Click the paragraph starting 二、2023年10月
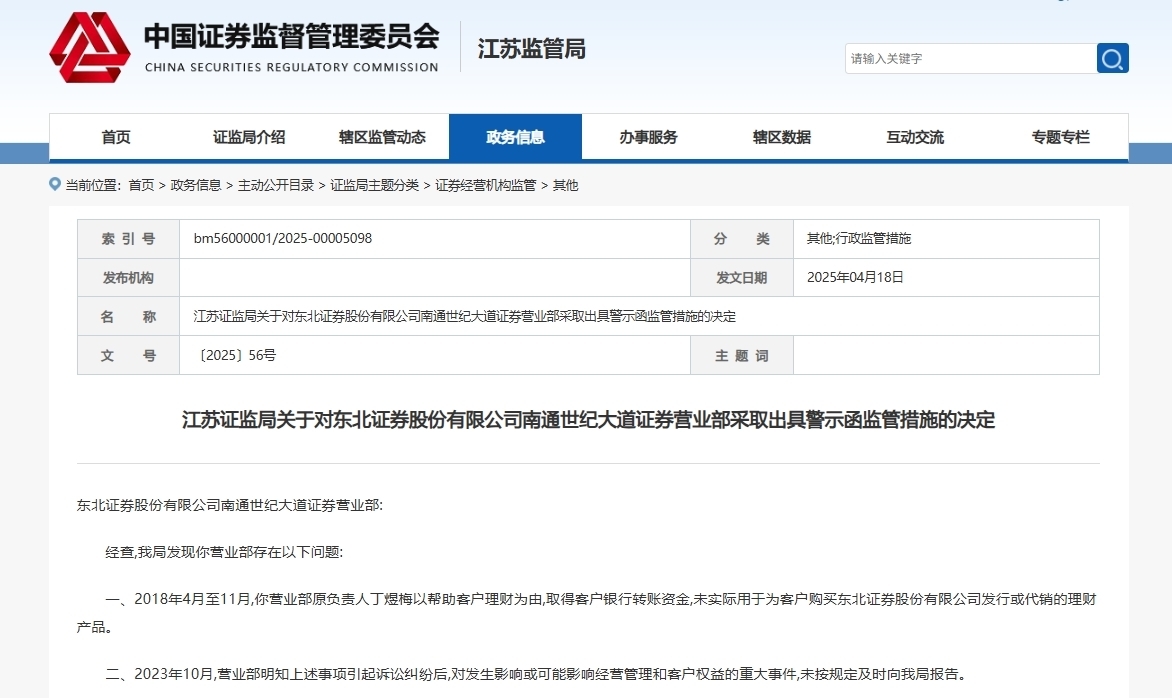1172x698 pixels. coord(537,674)
